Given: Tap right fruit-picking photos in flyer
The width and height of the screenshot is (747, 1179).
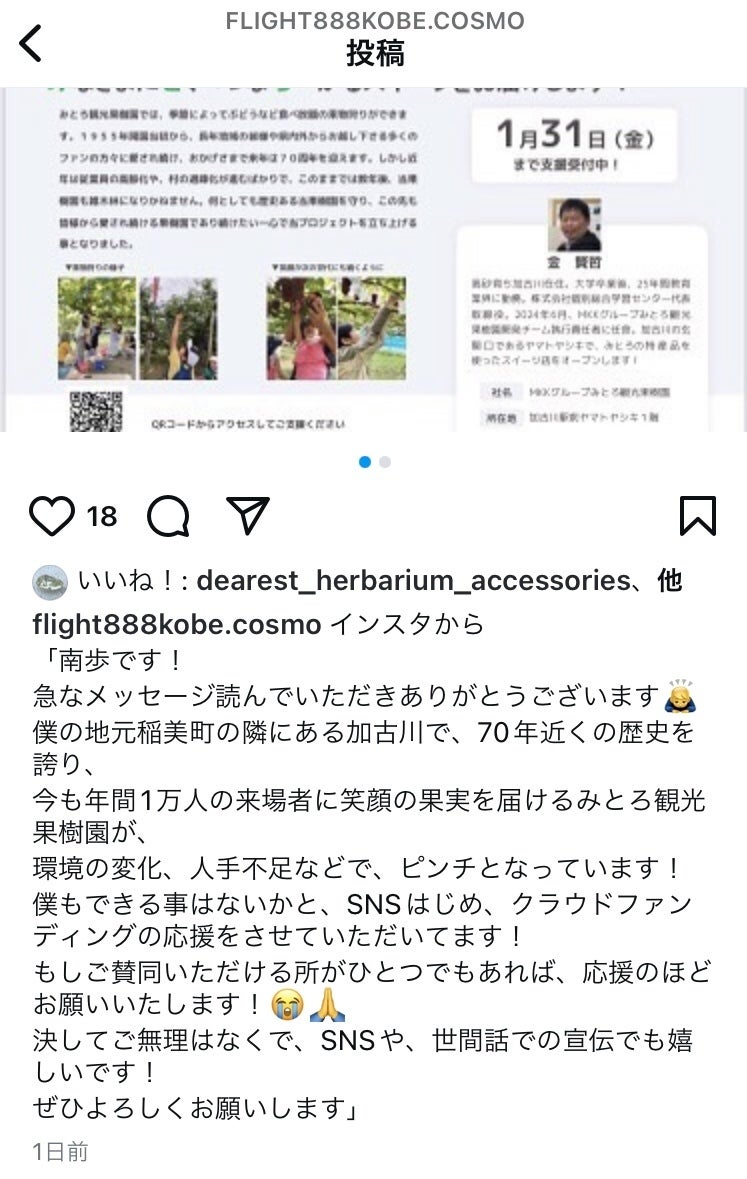Looking at the screenshot, I should pos(336,329).
